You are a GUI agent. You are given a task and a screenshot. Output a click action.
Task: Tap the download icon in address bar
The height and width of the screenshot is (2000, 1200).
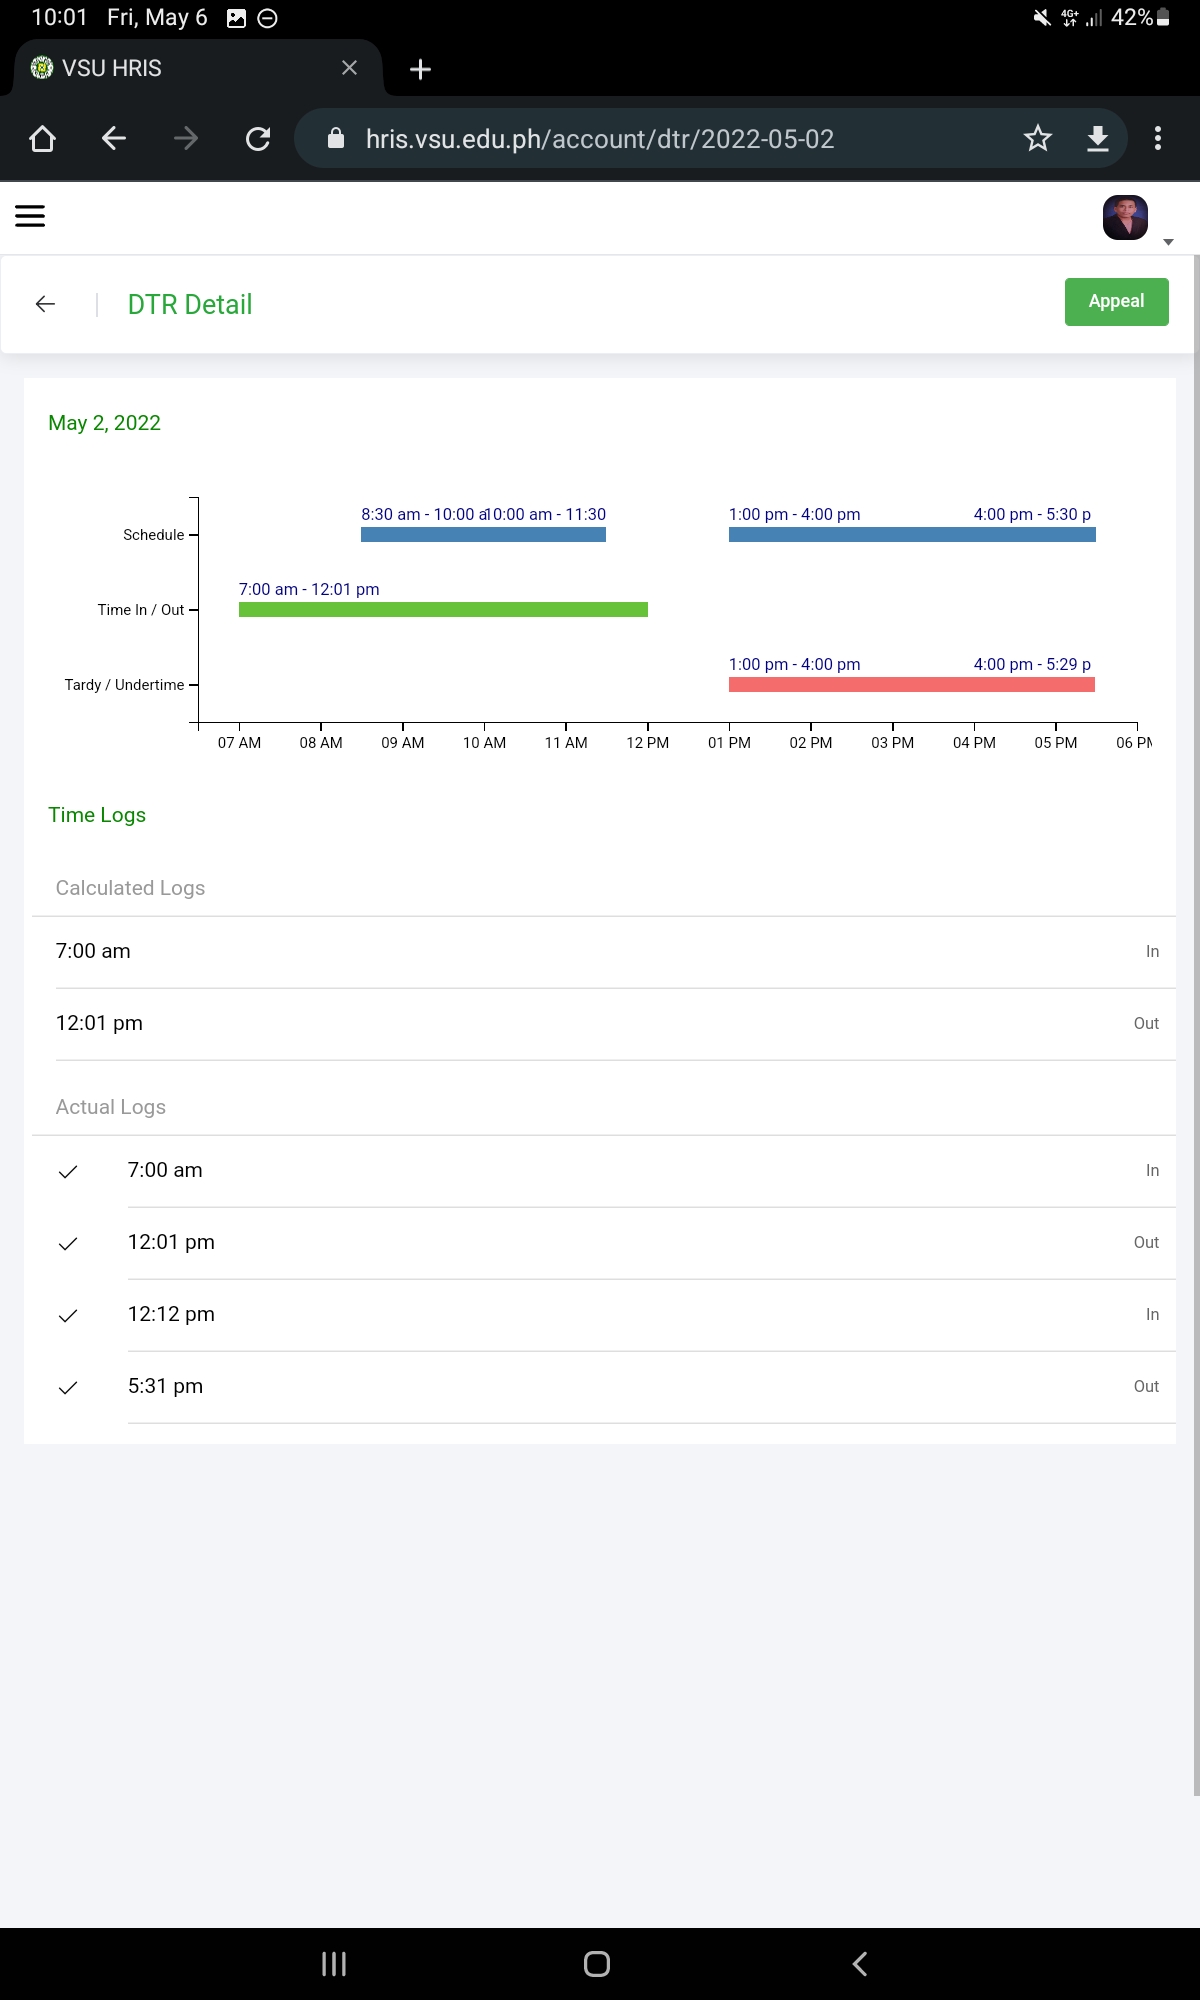tap(1098, 139)
